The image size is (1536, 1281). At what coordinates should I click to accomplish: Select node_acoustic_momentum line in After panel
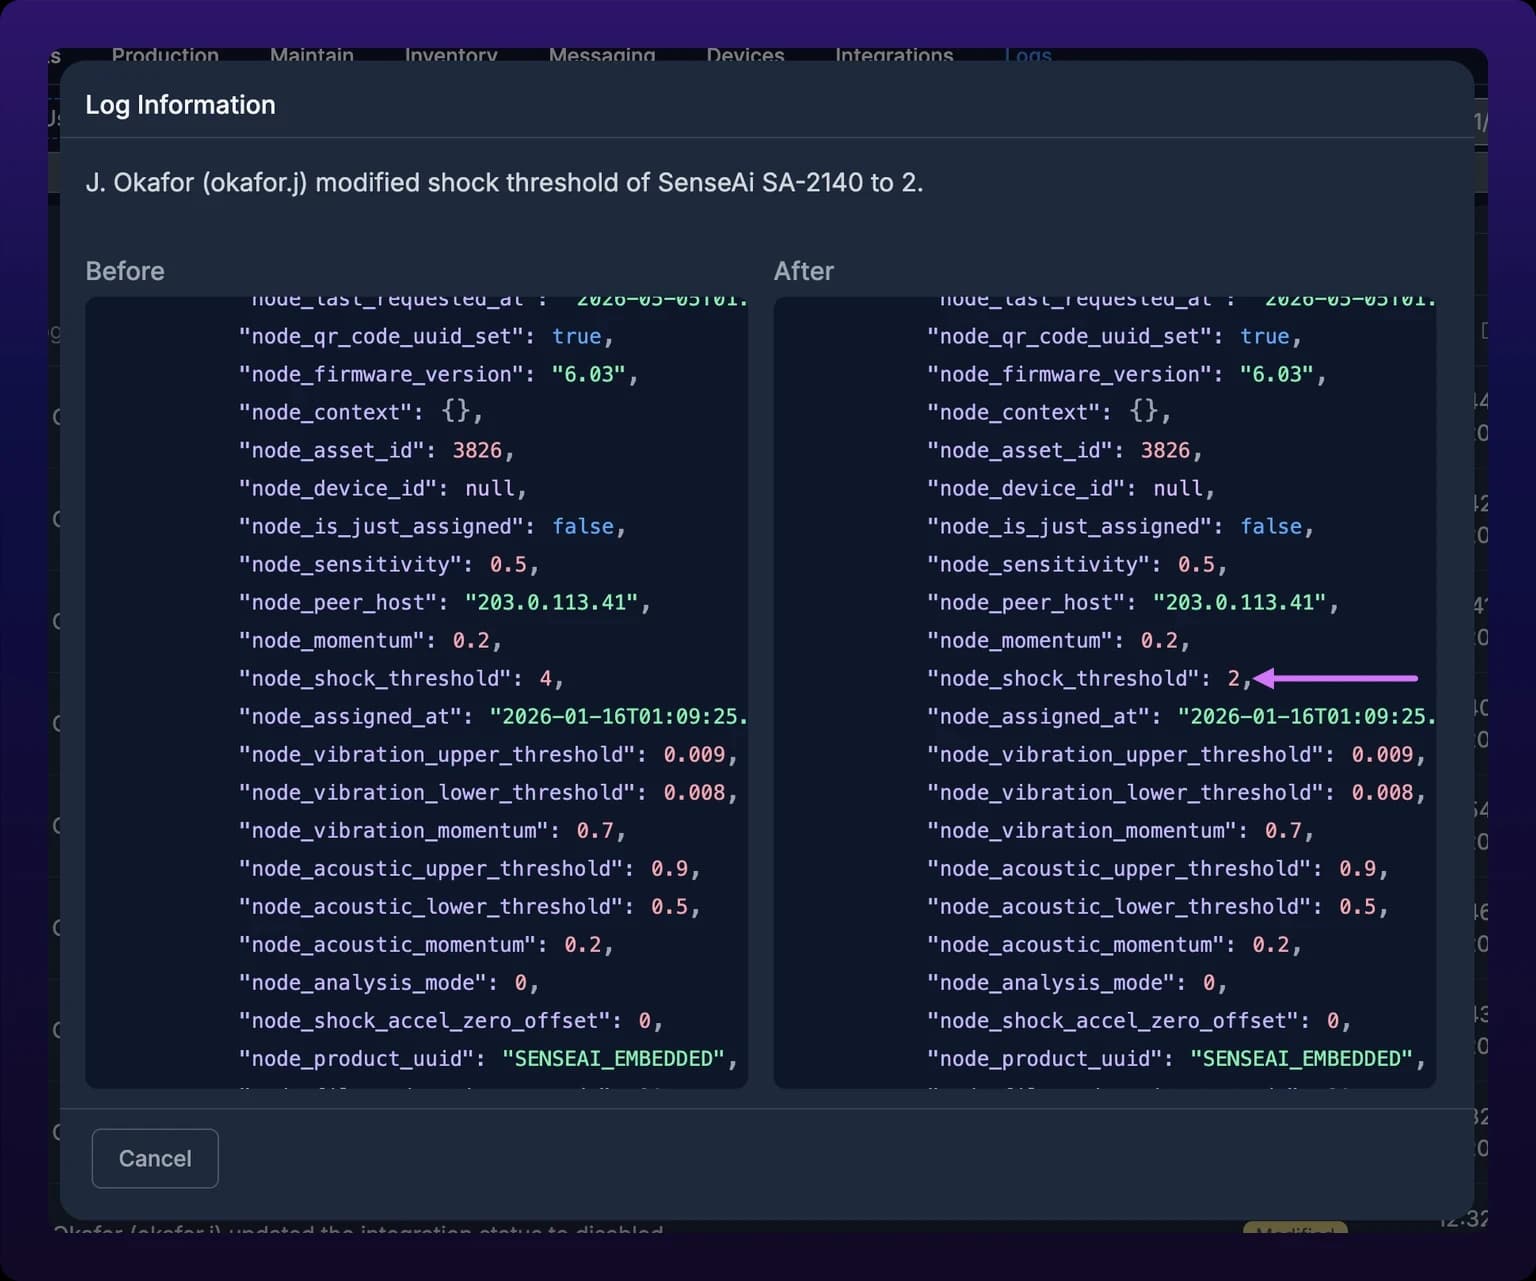[1114, 944]
